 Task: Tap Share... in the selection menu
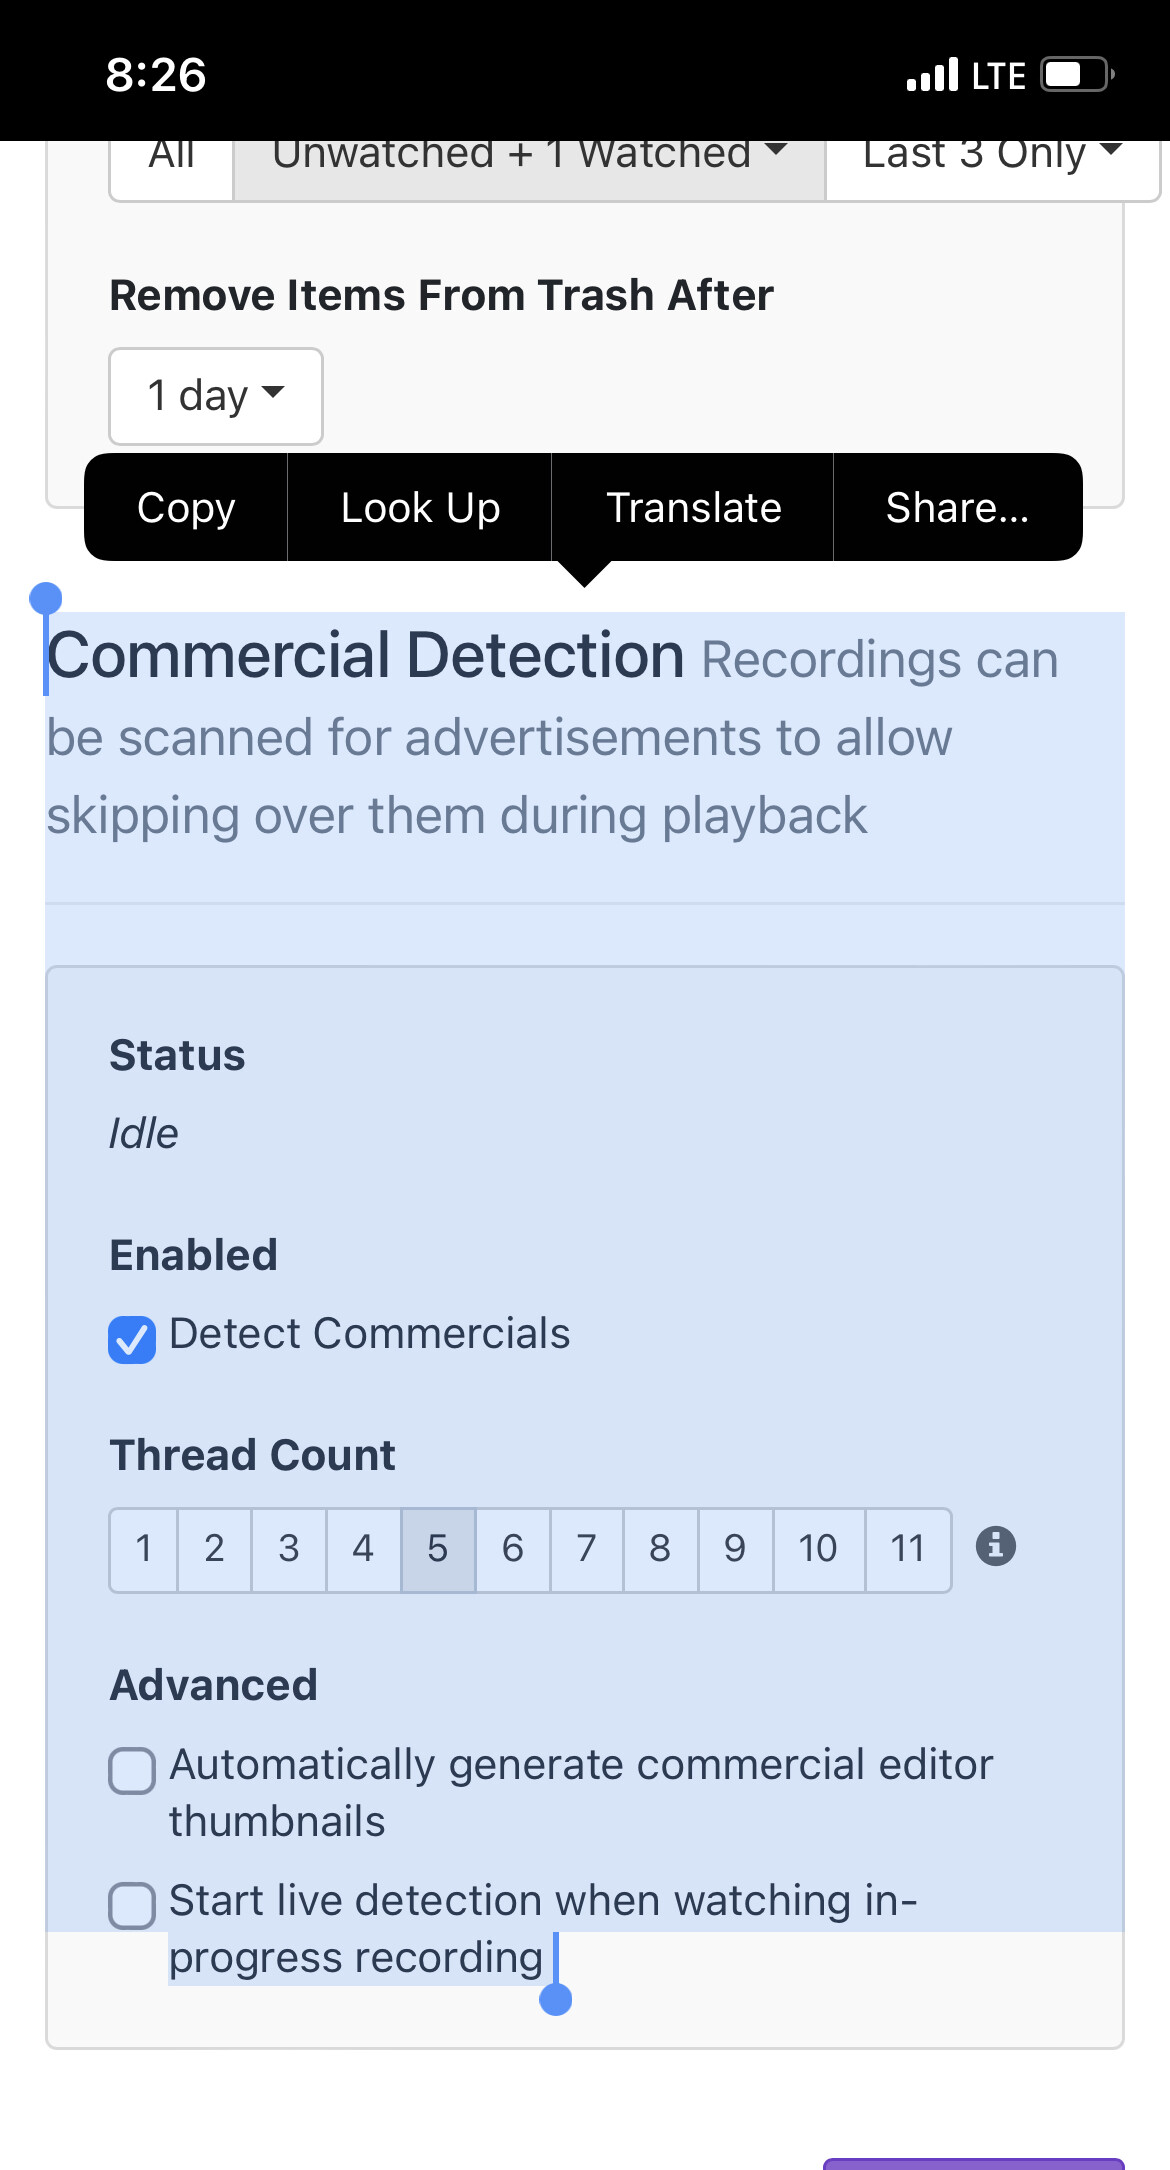957,508
